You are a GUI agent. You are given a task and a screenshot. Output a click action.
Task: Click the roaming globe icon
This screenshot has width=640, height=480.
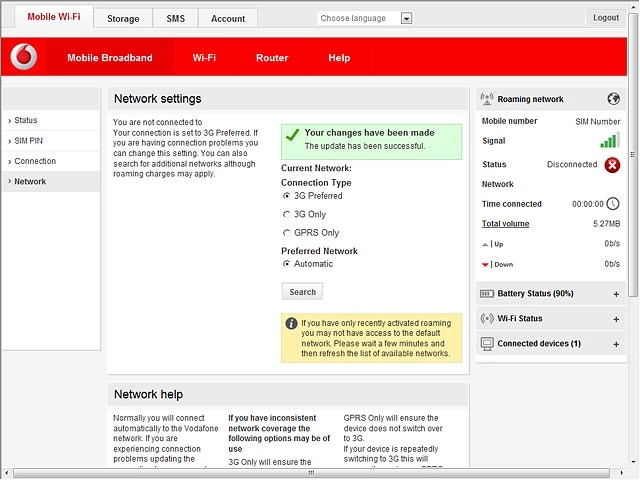613,99
